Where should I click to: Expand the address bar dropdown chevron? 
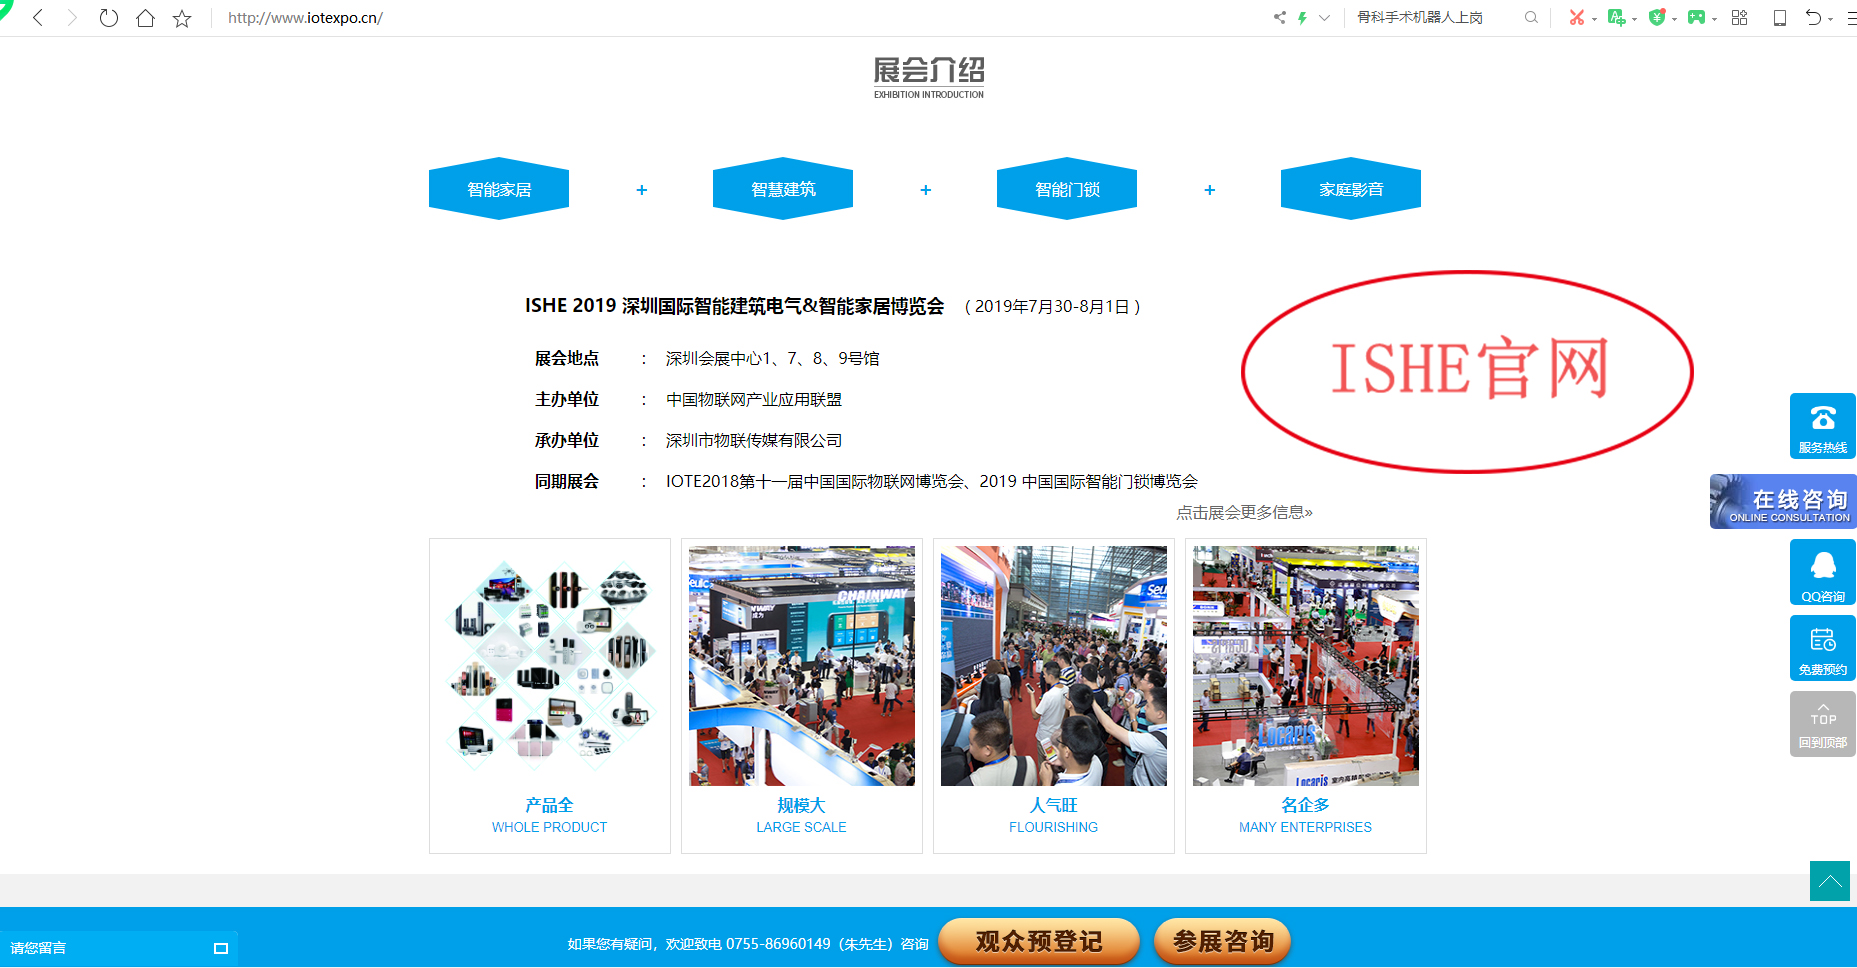1325,17
